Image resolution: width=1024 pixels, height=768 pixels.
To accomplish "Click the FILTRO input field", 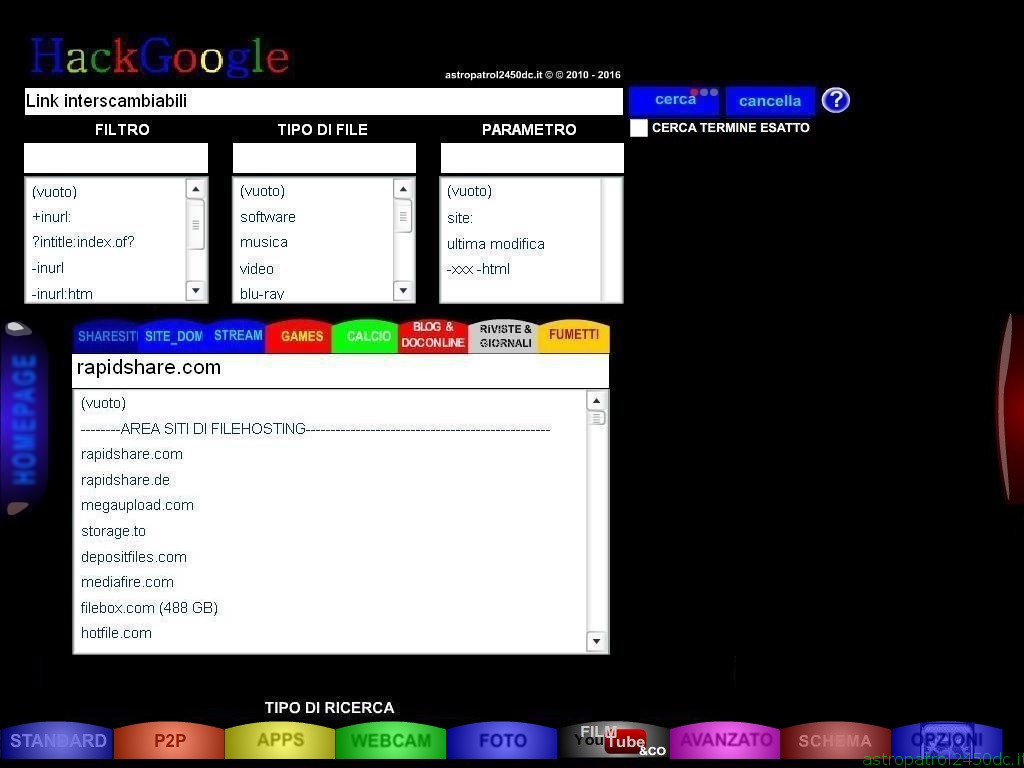I will coord(116,158).
